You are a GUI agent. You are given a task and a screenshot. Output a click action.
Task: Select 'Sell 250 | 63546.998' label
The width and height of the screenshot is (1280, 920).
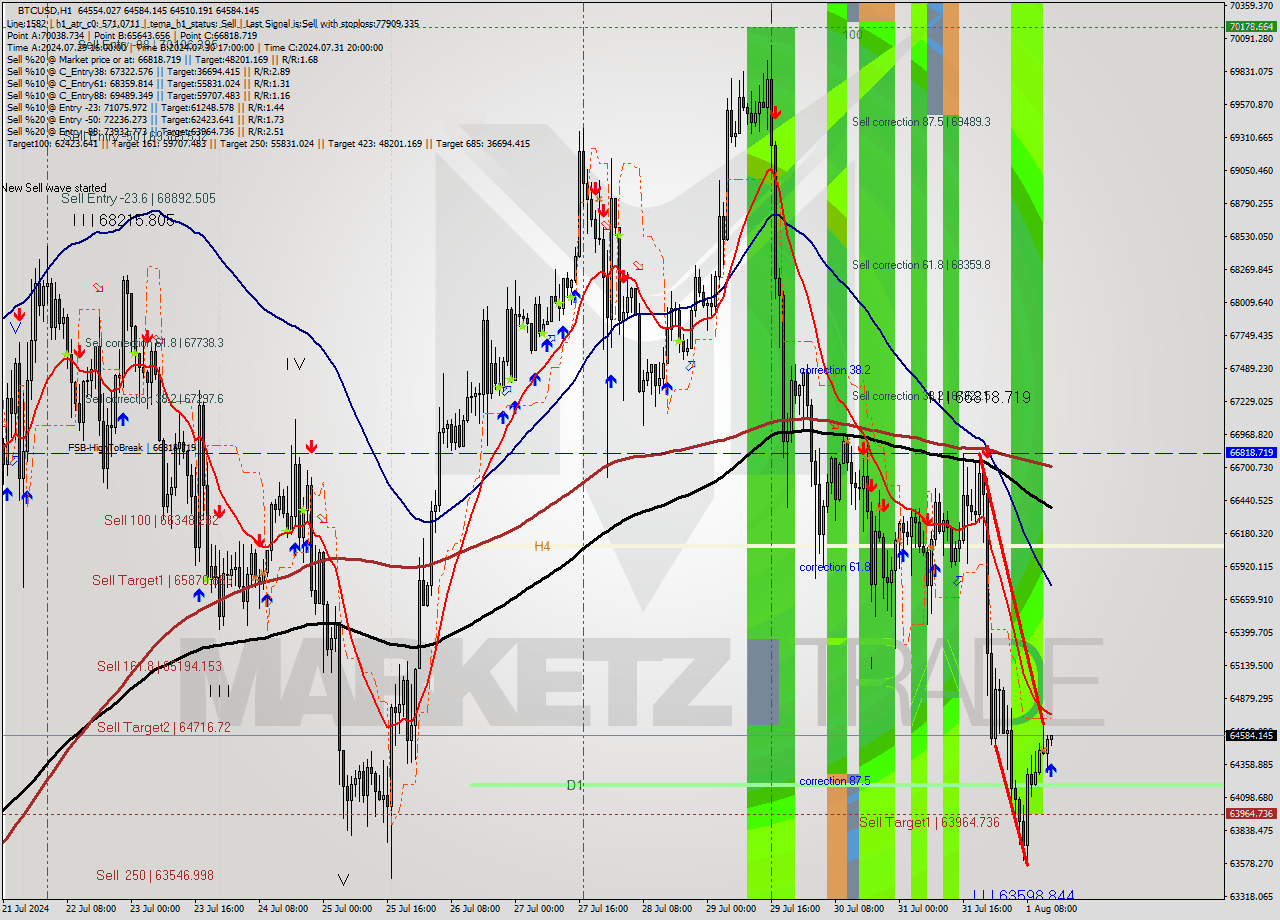155,875
